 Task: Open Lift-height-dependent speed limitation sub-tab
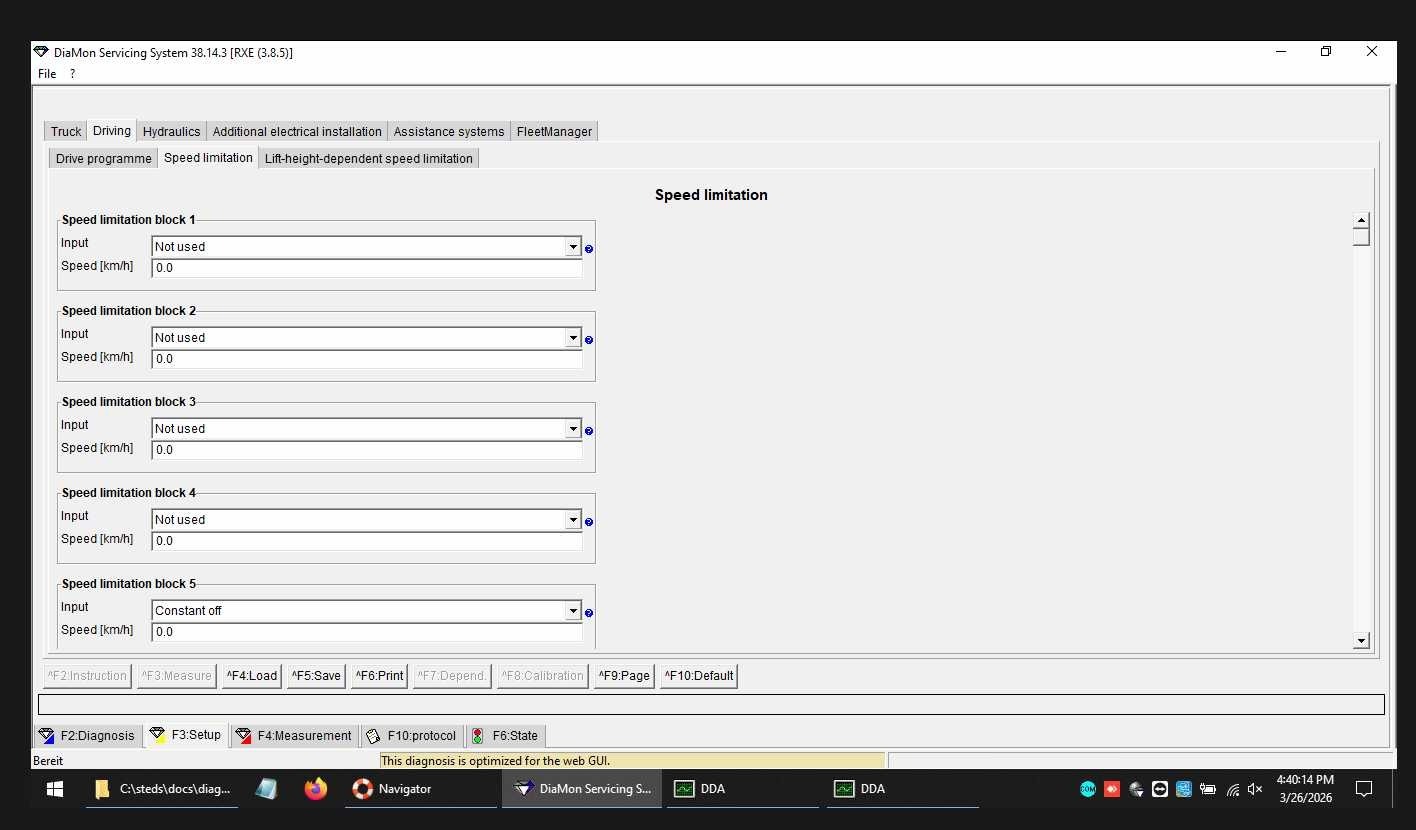coord(369,159)
